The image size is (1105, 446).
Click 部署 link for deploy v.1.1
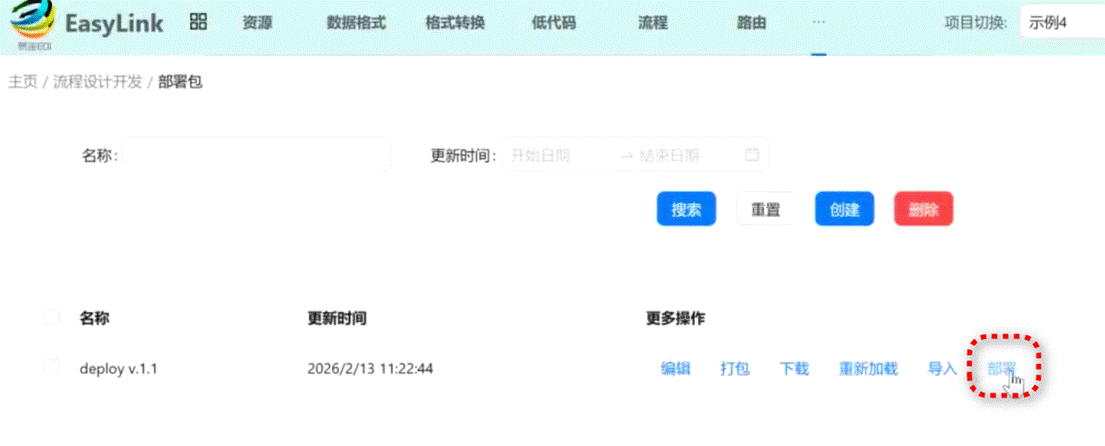[x=1002, y=369]
